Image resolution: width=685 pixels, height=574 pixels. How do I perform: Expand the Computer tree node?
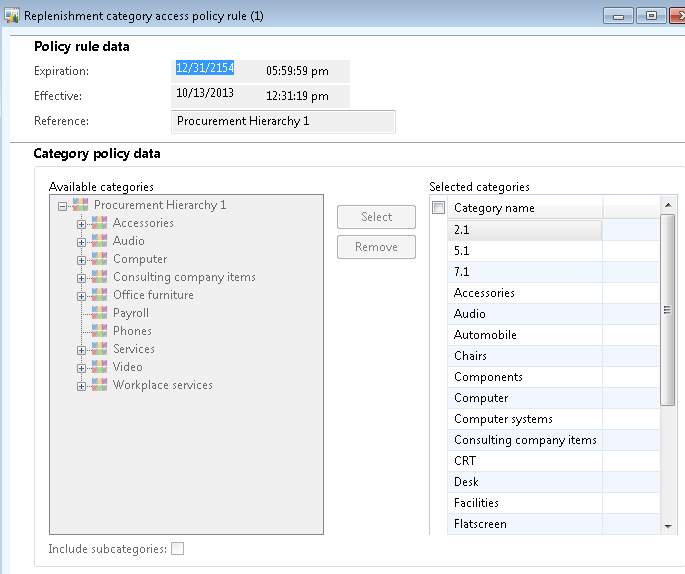point(82,260)
